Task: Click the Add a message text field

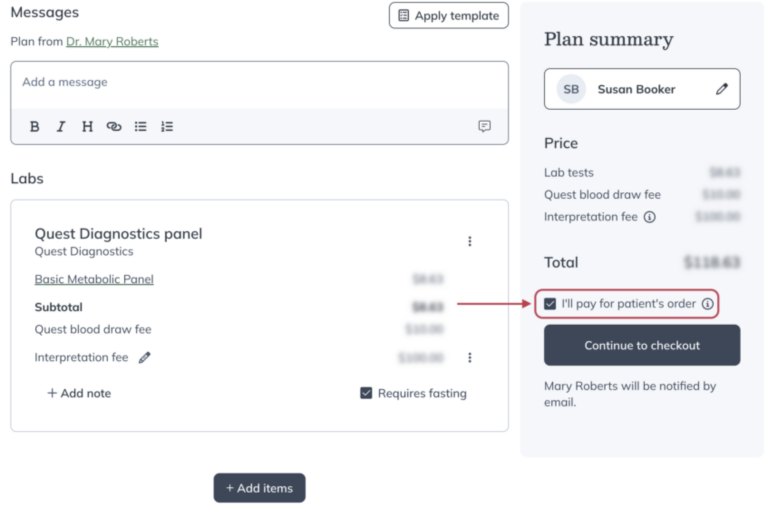Action: [259, 83]
